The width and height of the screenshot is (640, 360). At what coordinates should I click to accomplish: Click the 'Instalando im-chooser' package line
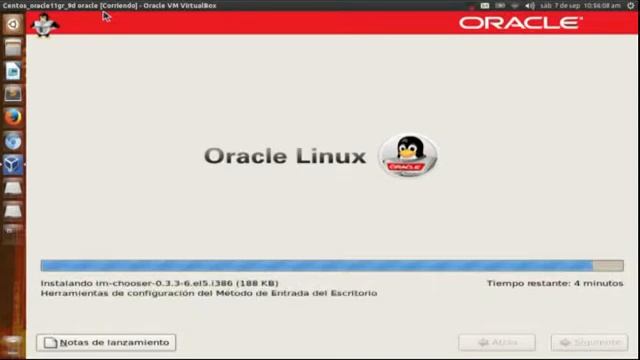pyautogui.click(x=160, y=283)
